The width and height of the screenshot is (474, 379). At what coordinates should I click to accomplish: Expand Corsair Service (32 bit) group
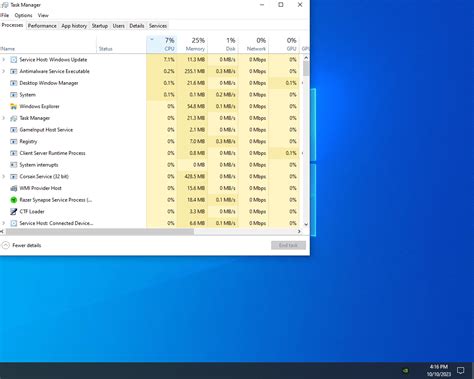tap(4, 176)
